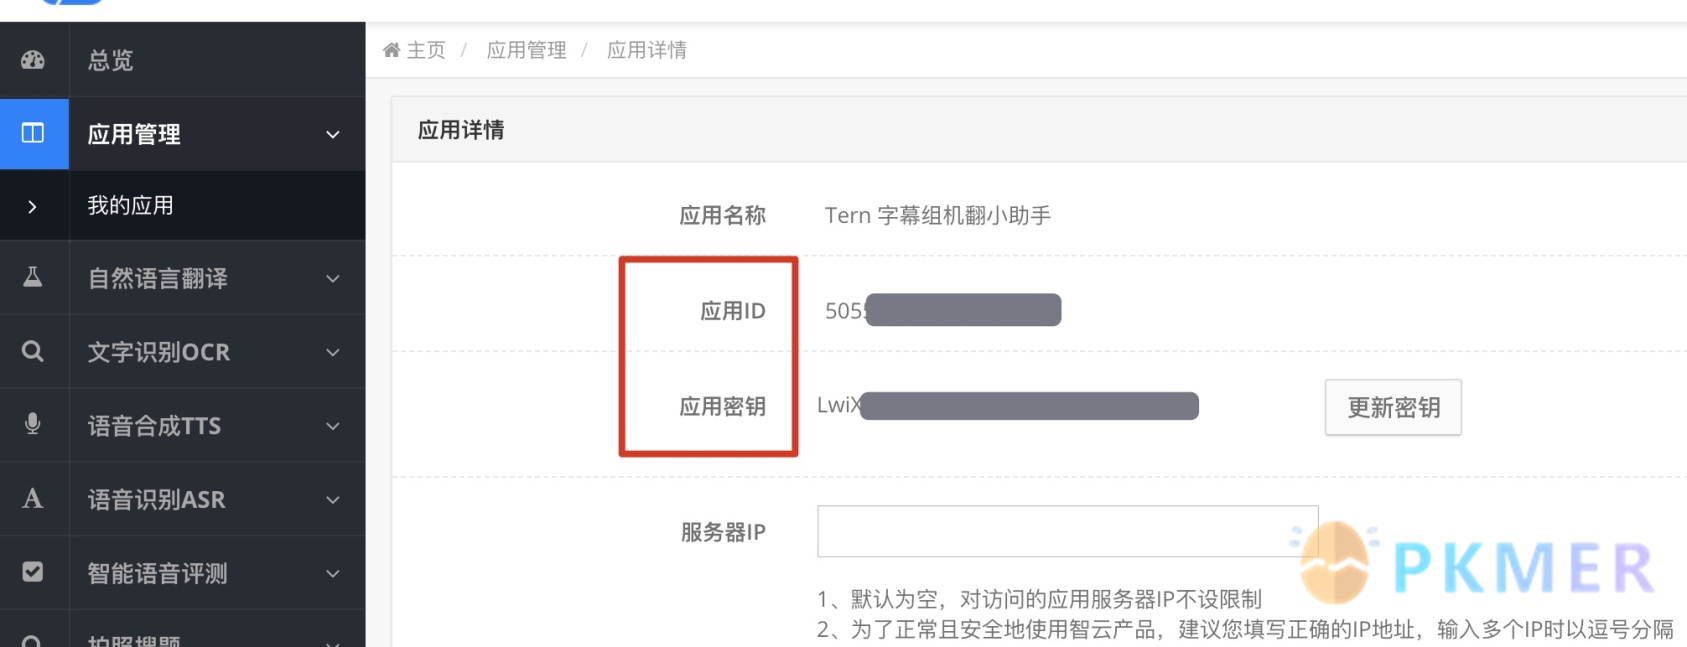
Task: Expand the 语音合成TTS submenu arrow
Action: point(333,426)
